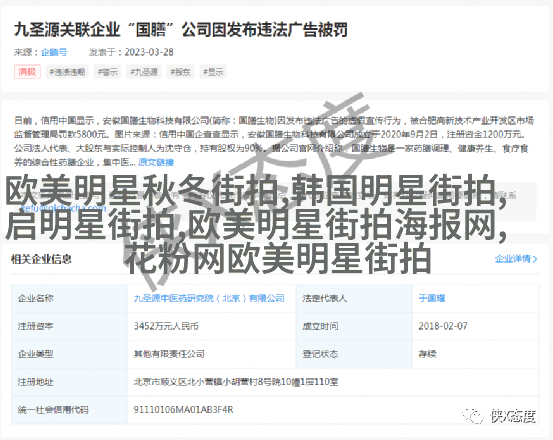553x440 pixels.
Task: Click the 注册资本 label cell
Action: pyautogui.click(x=69, y=326)
